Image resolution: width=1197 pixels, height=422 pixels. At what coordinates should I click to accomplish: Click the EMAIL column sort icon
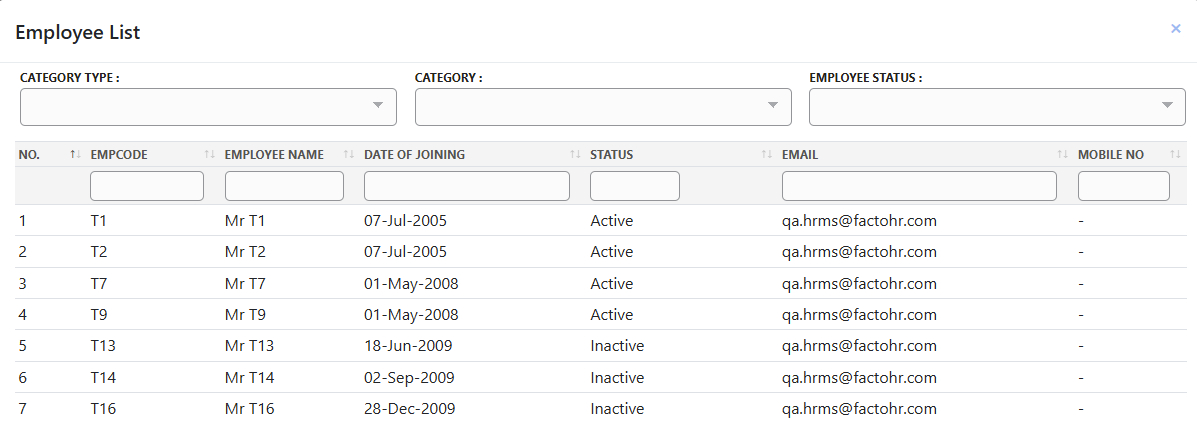pyautogui.click(x=1062, y=155)
